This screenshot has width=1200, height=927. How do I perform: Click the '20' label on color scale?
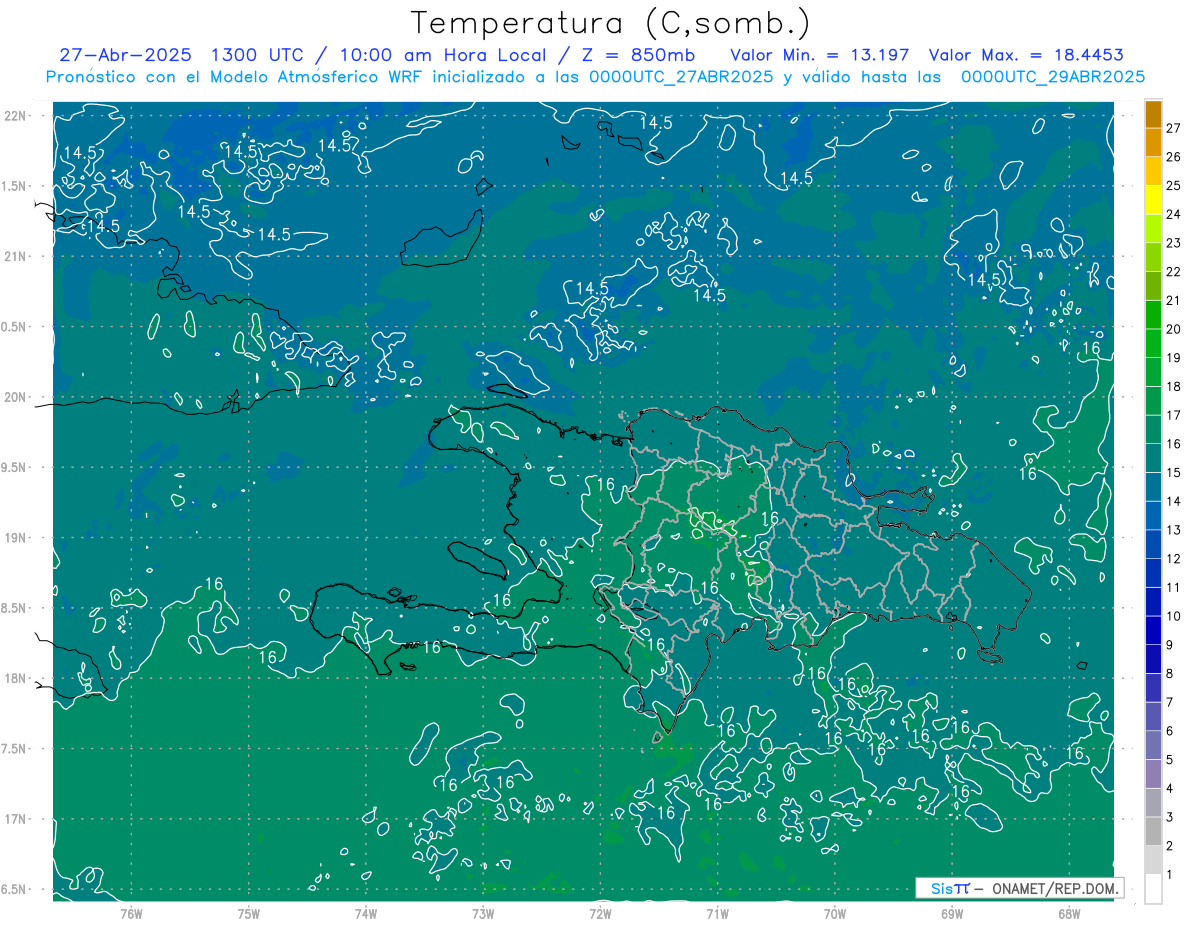point(1174,329)
